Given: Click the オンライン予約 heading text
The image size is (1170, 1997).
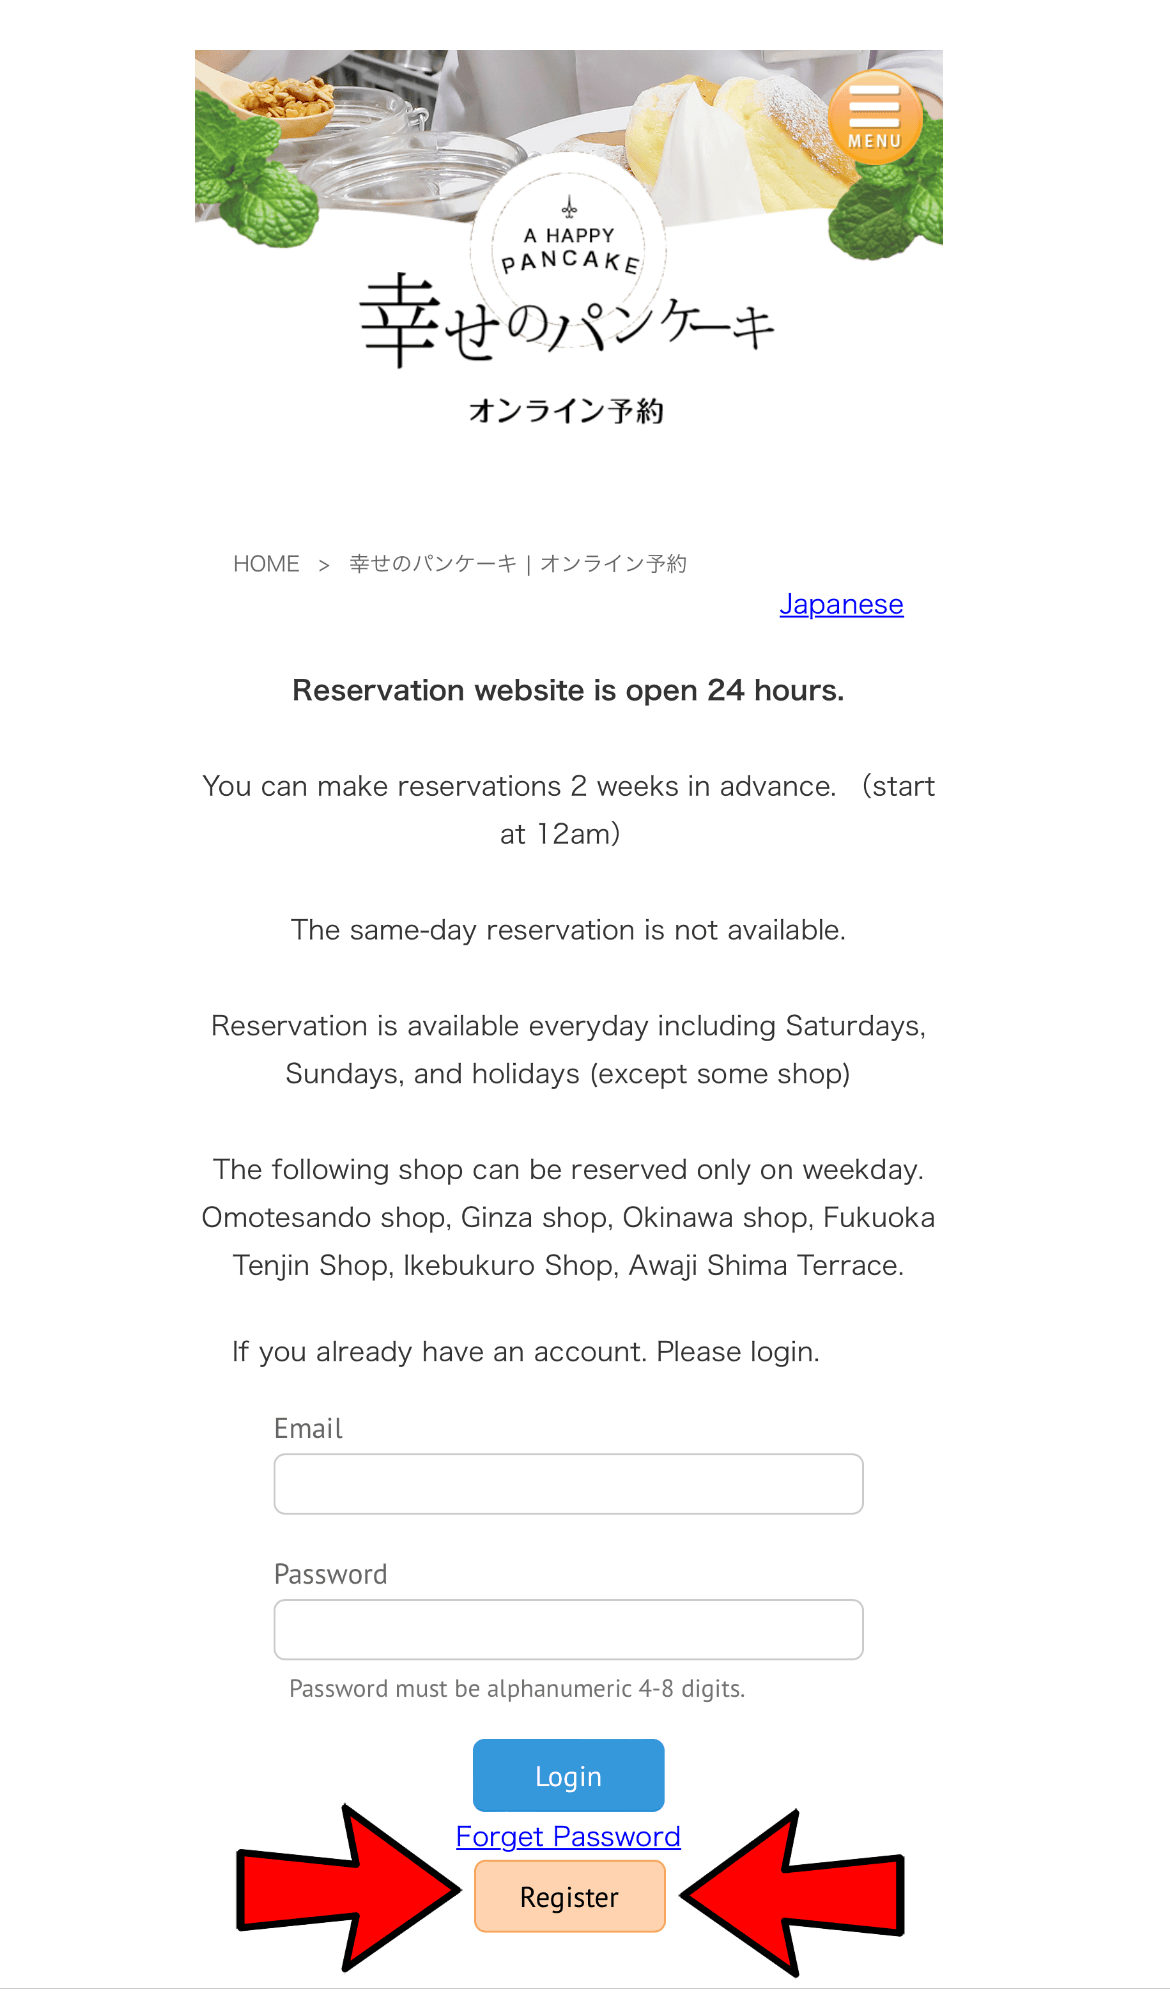Looking at the screenshot, I should [567, 411].
